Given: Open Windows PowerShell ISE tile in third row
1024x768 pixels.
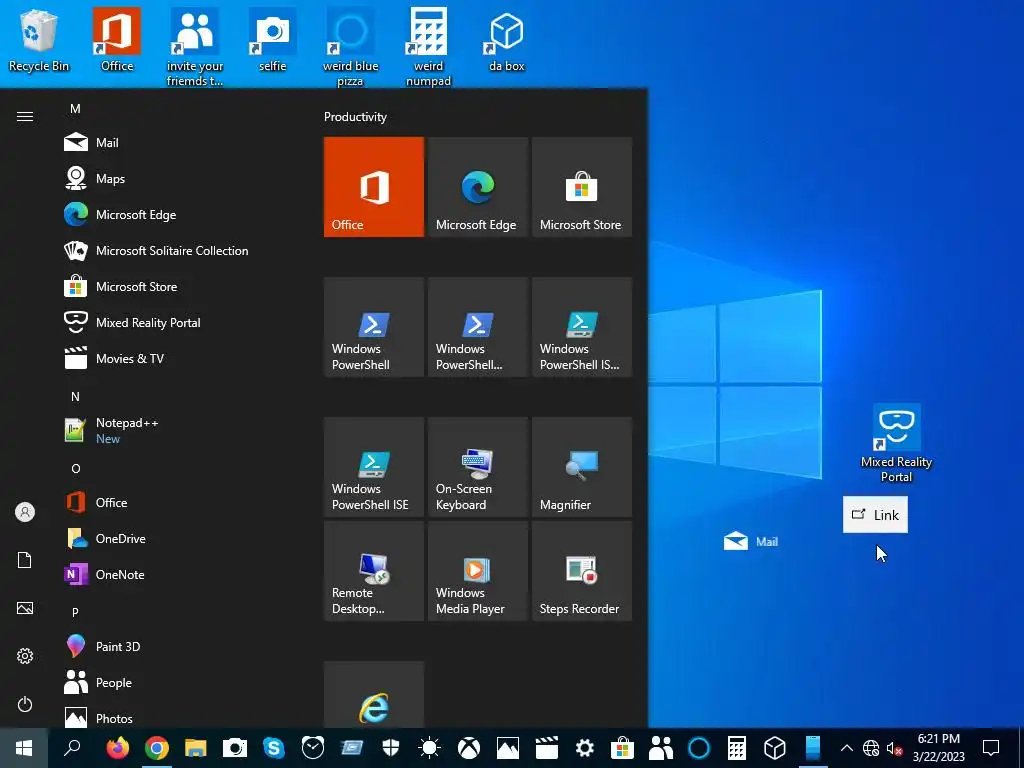Looking at the screenshot, I should [374, 467].
